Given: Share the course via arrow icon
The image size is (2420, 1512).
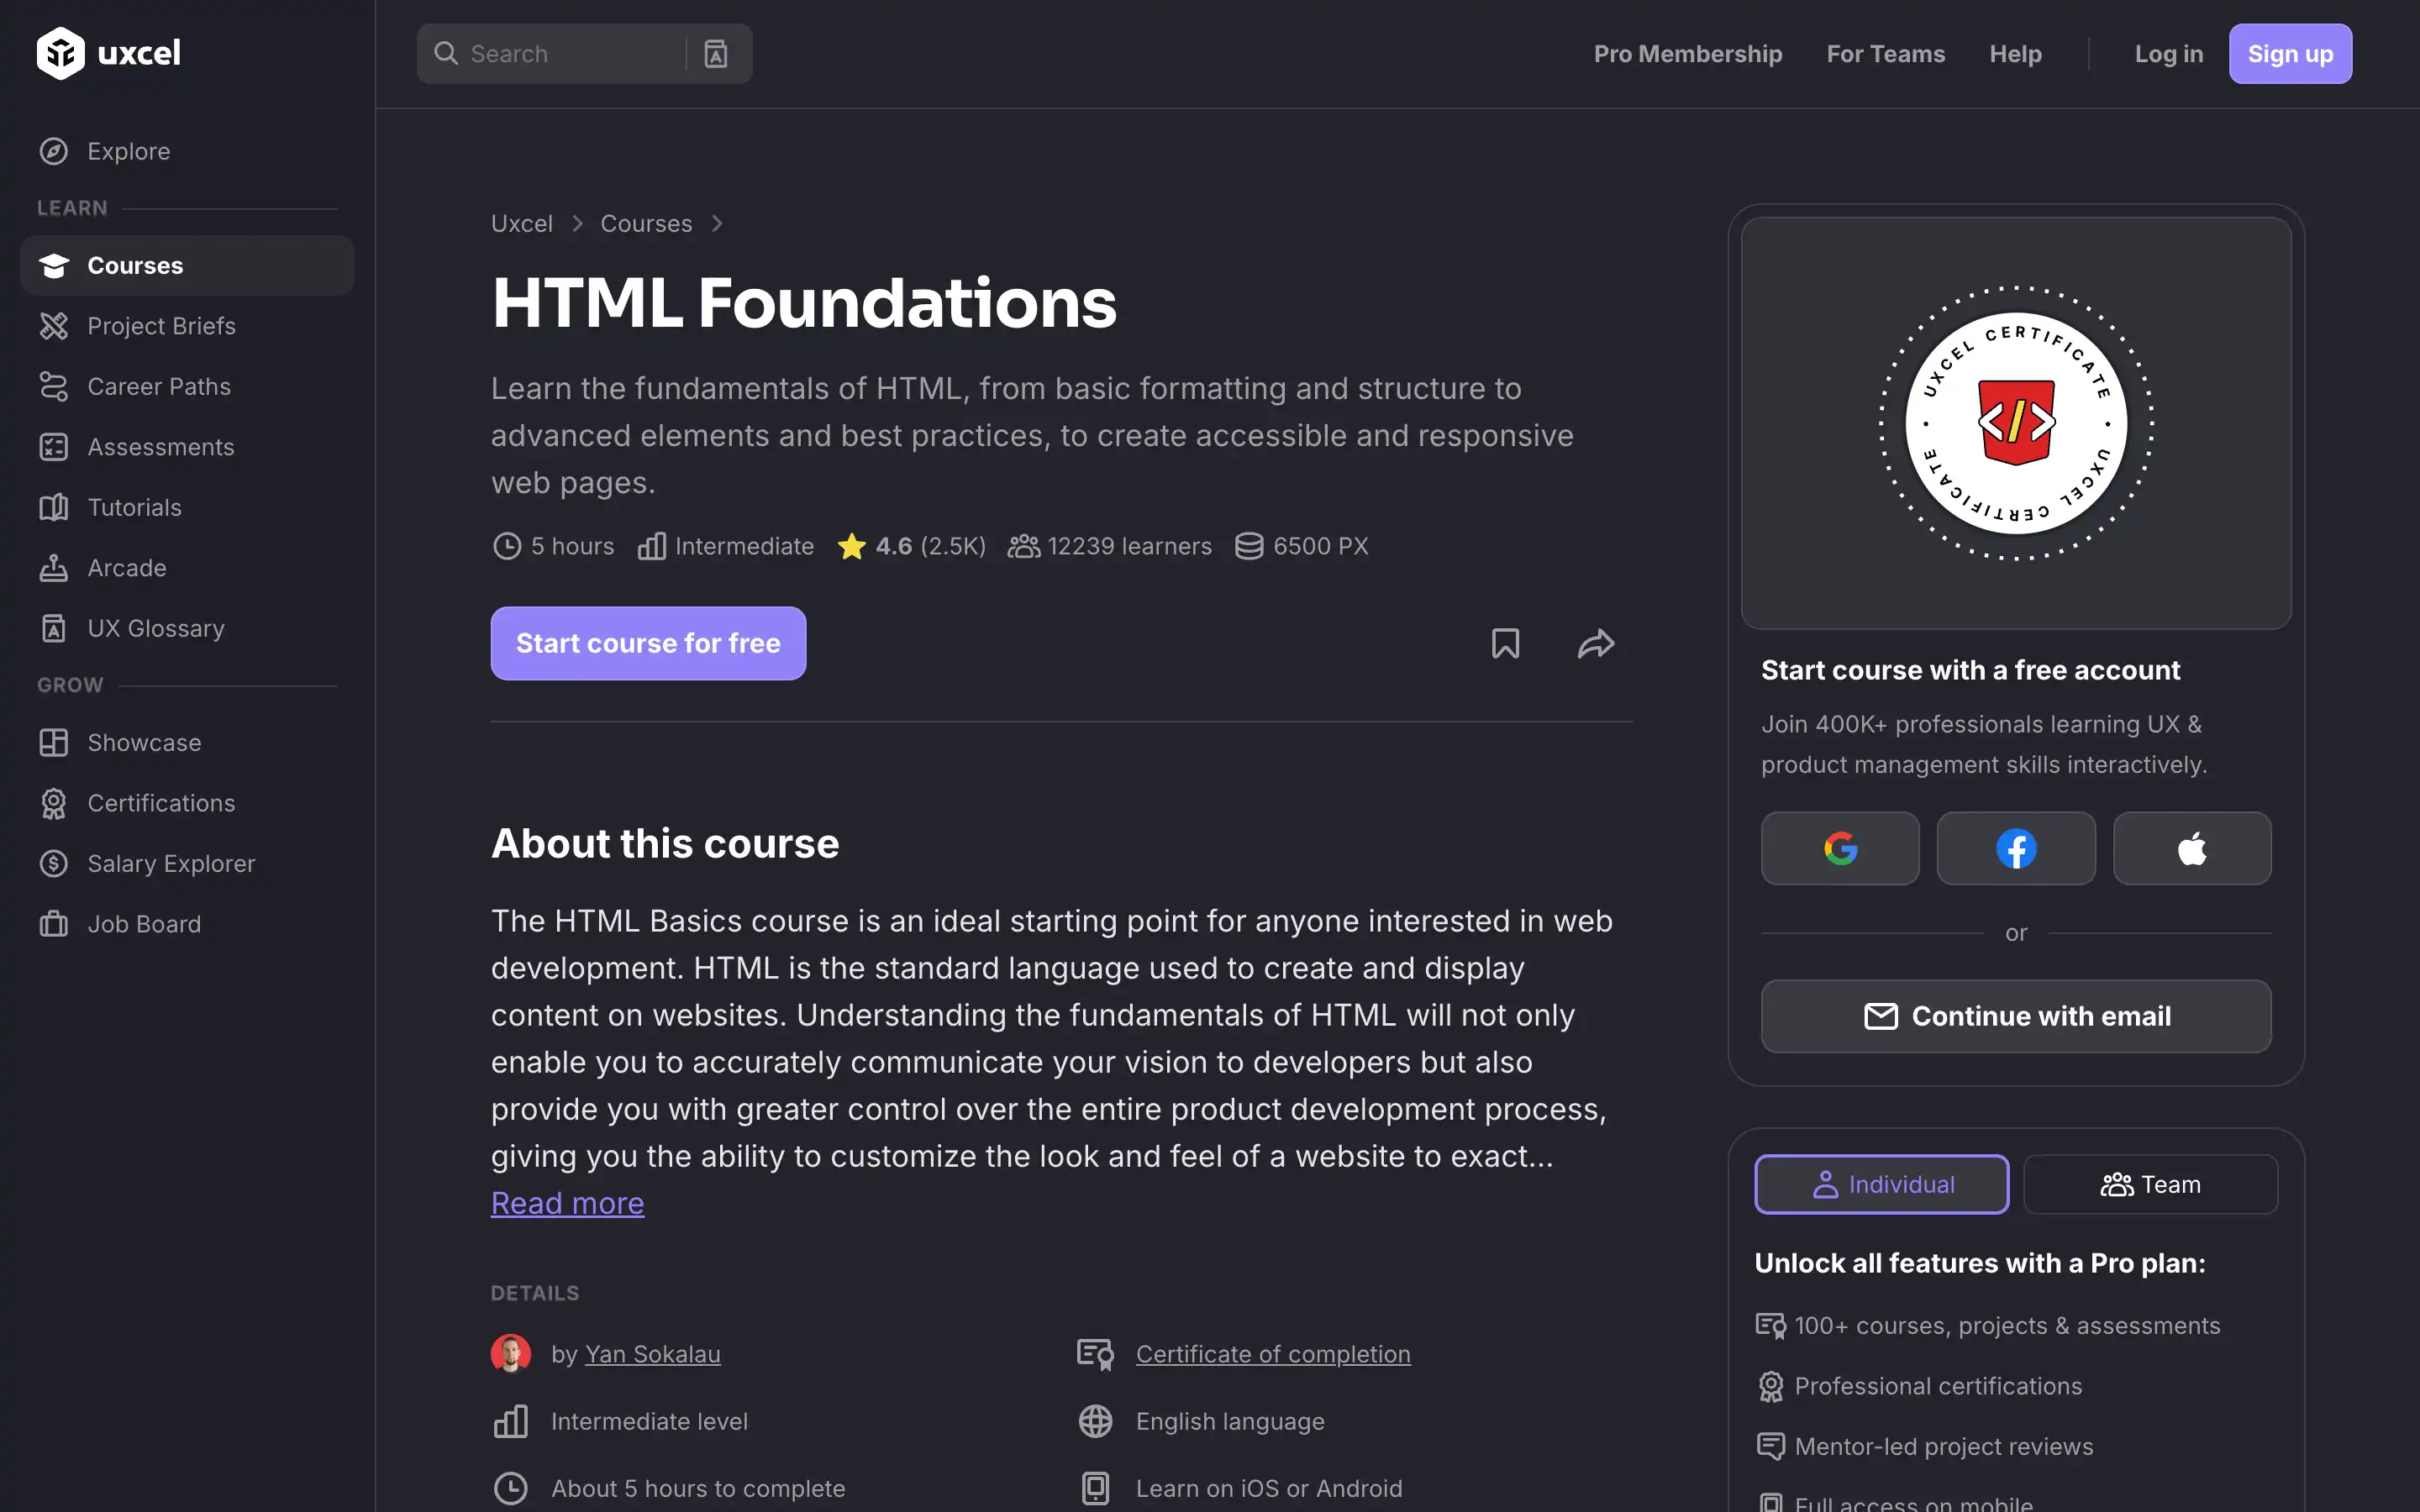Looking at the screenshot, I should (x=1596, y=643).
